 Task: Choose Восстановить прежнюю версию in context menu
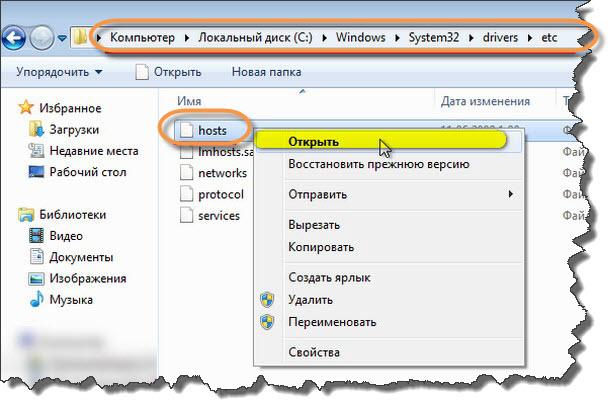(379, 164)
